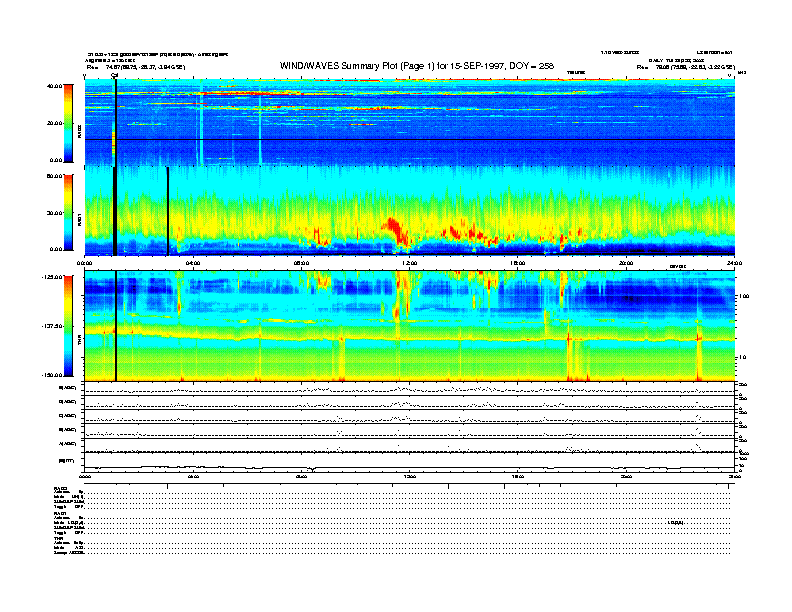Select the 30.00 tick on RAD1 color scale
Viewport: 792px width, 612px height.
coord(54,213)
